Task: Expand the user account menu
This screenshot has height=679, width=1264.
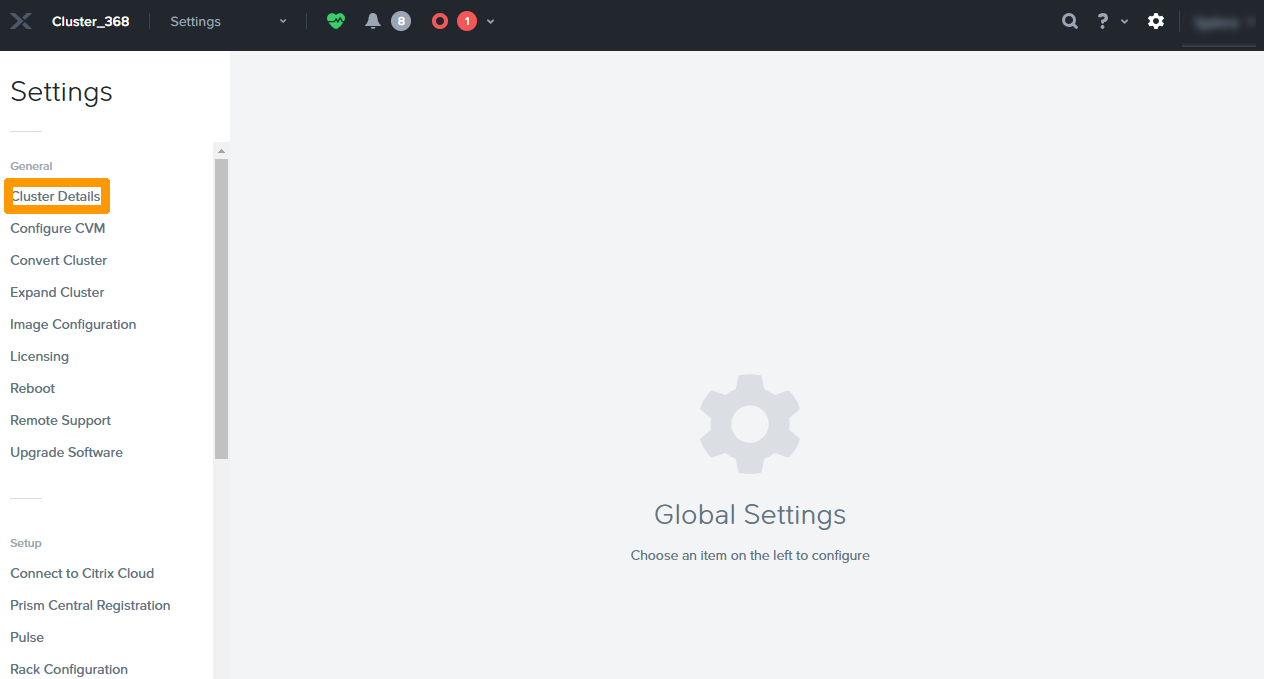Action: (x=1219, y=20)
